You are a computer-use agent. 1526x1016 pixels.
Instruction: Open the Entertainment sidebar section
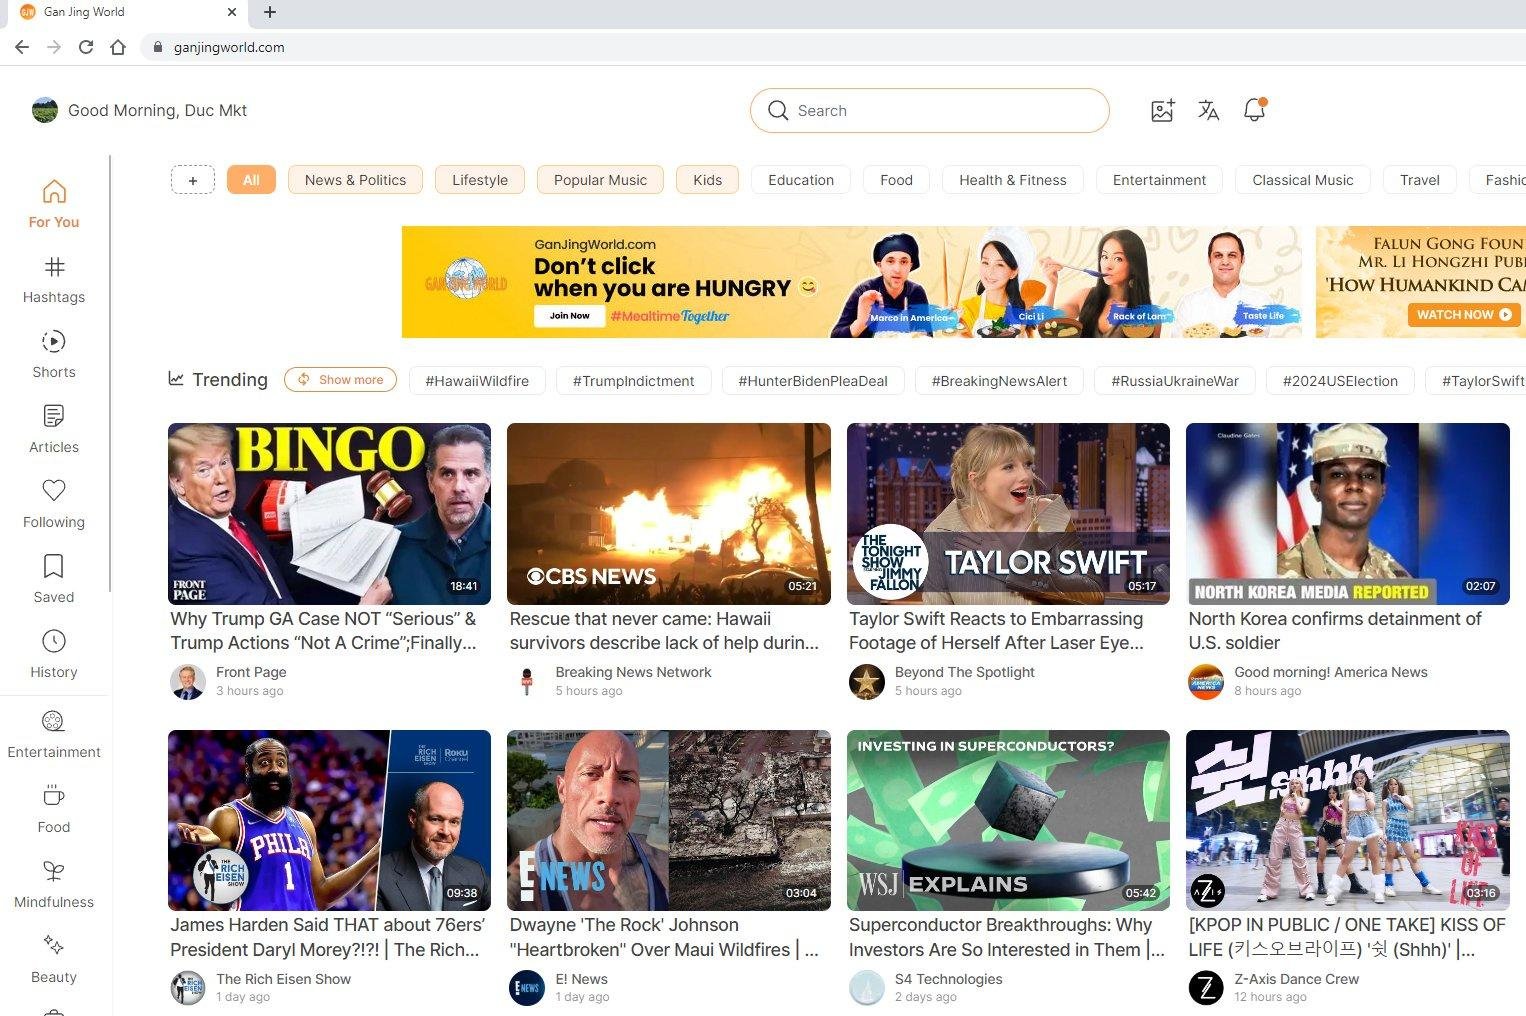(x=53, y=733)
